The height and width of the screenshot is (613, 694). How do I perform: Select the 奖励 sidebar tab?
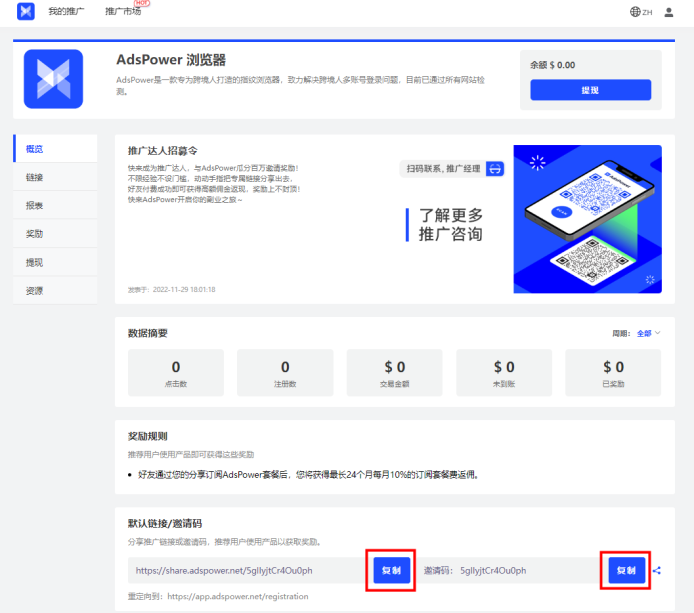coord(55,234)
